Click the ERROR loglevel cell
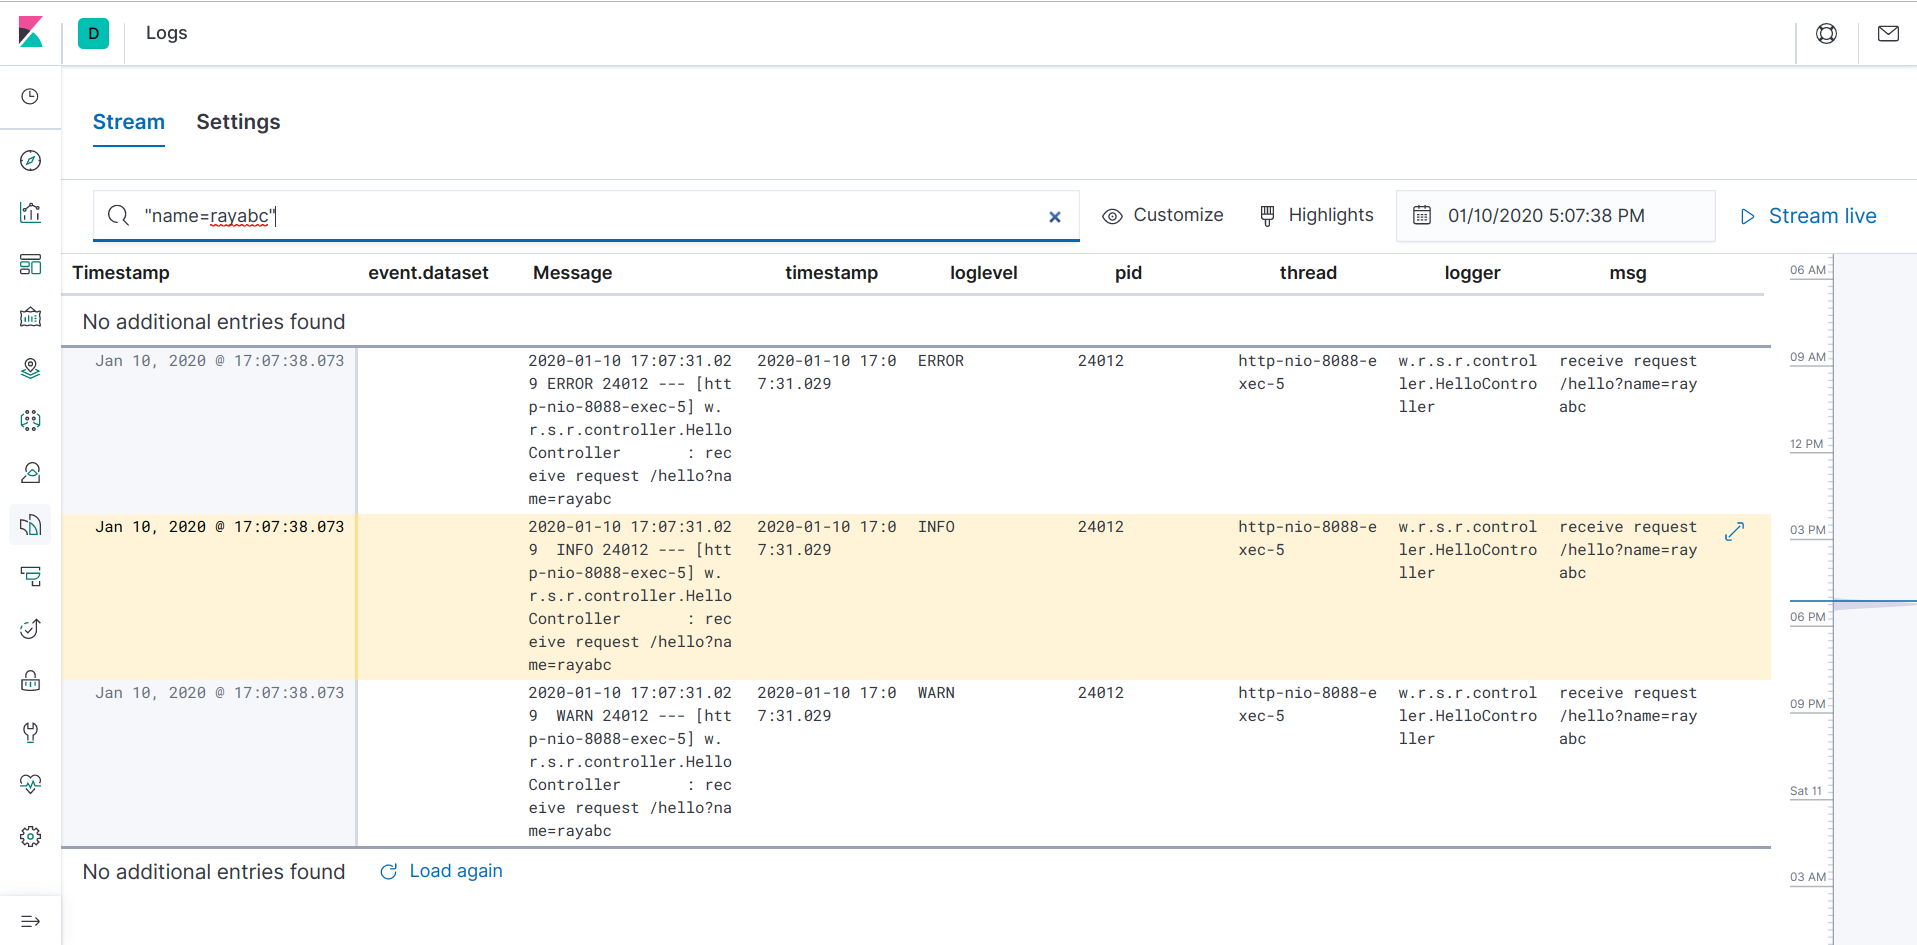 click(941, 361)
